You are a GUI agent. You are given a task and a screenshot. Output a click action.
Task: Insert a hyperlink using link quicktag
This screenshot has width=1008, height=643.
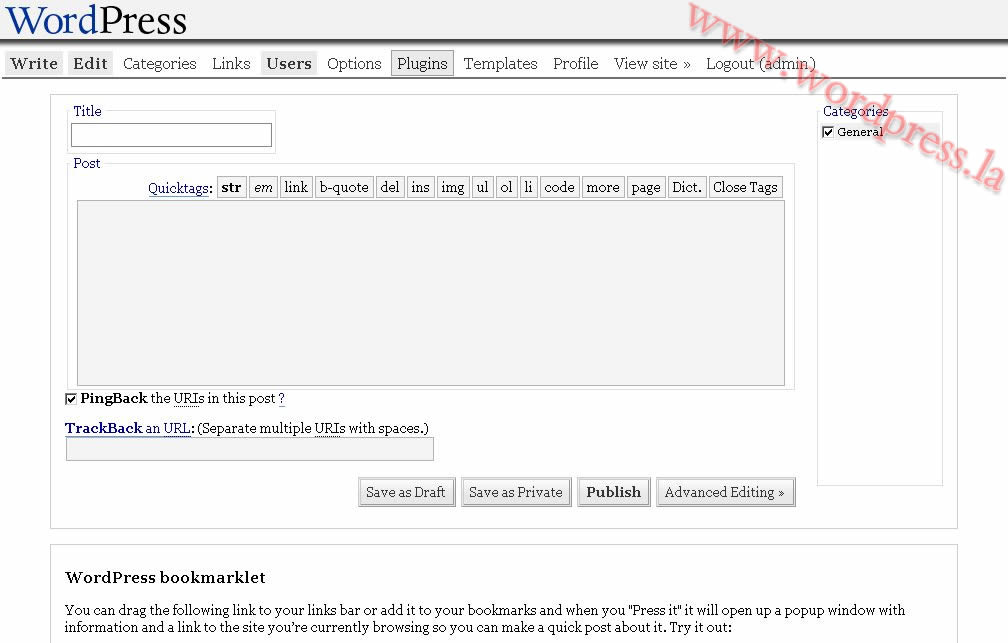click(296, 187)
